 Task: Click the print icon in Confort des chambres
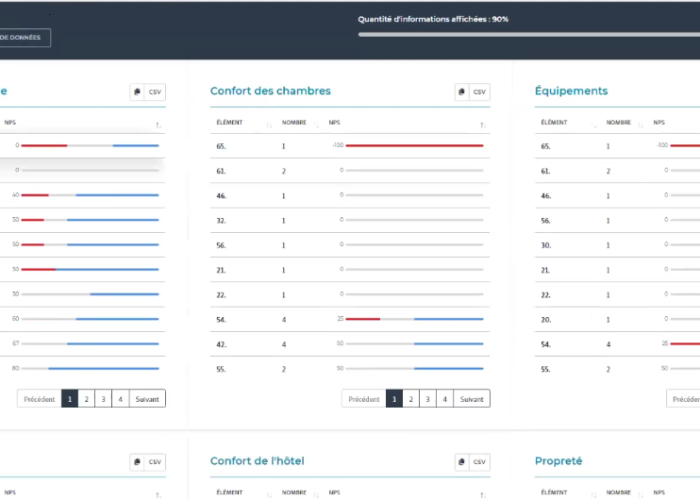coord(462,92)
